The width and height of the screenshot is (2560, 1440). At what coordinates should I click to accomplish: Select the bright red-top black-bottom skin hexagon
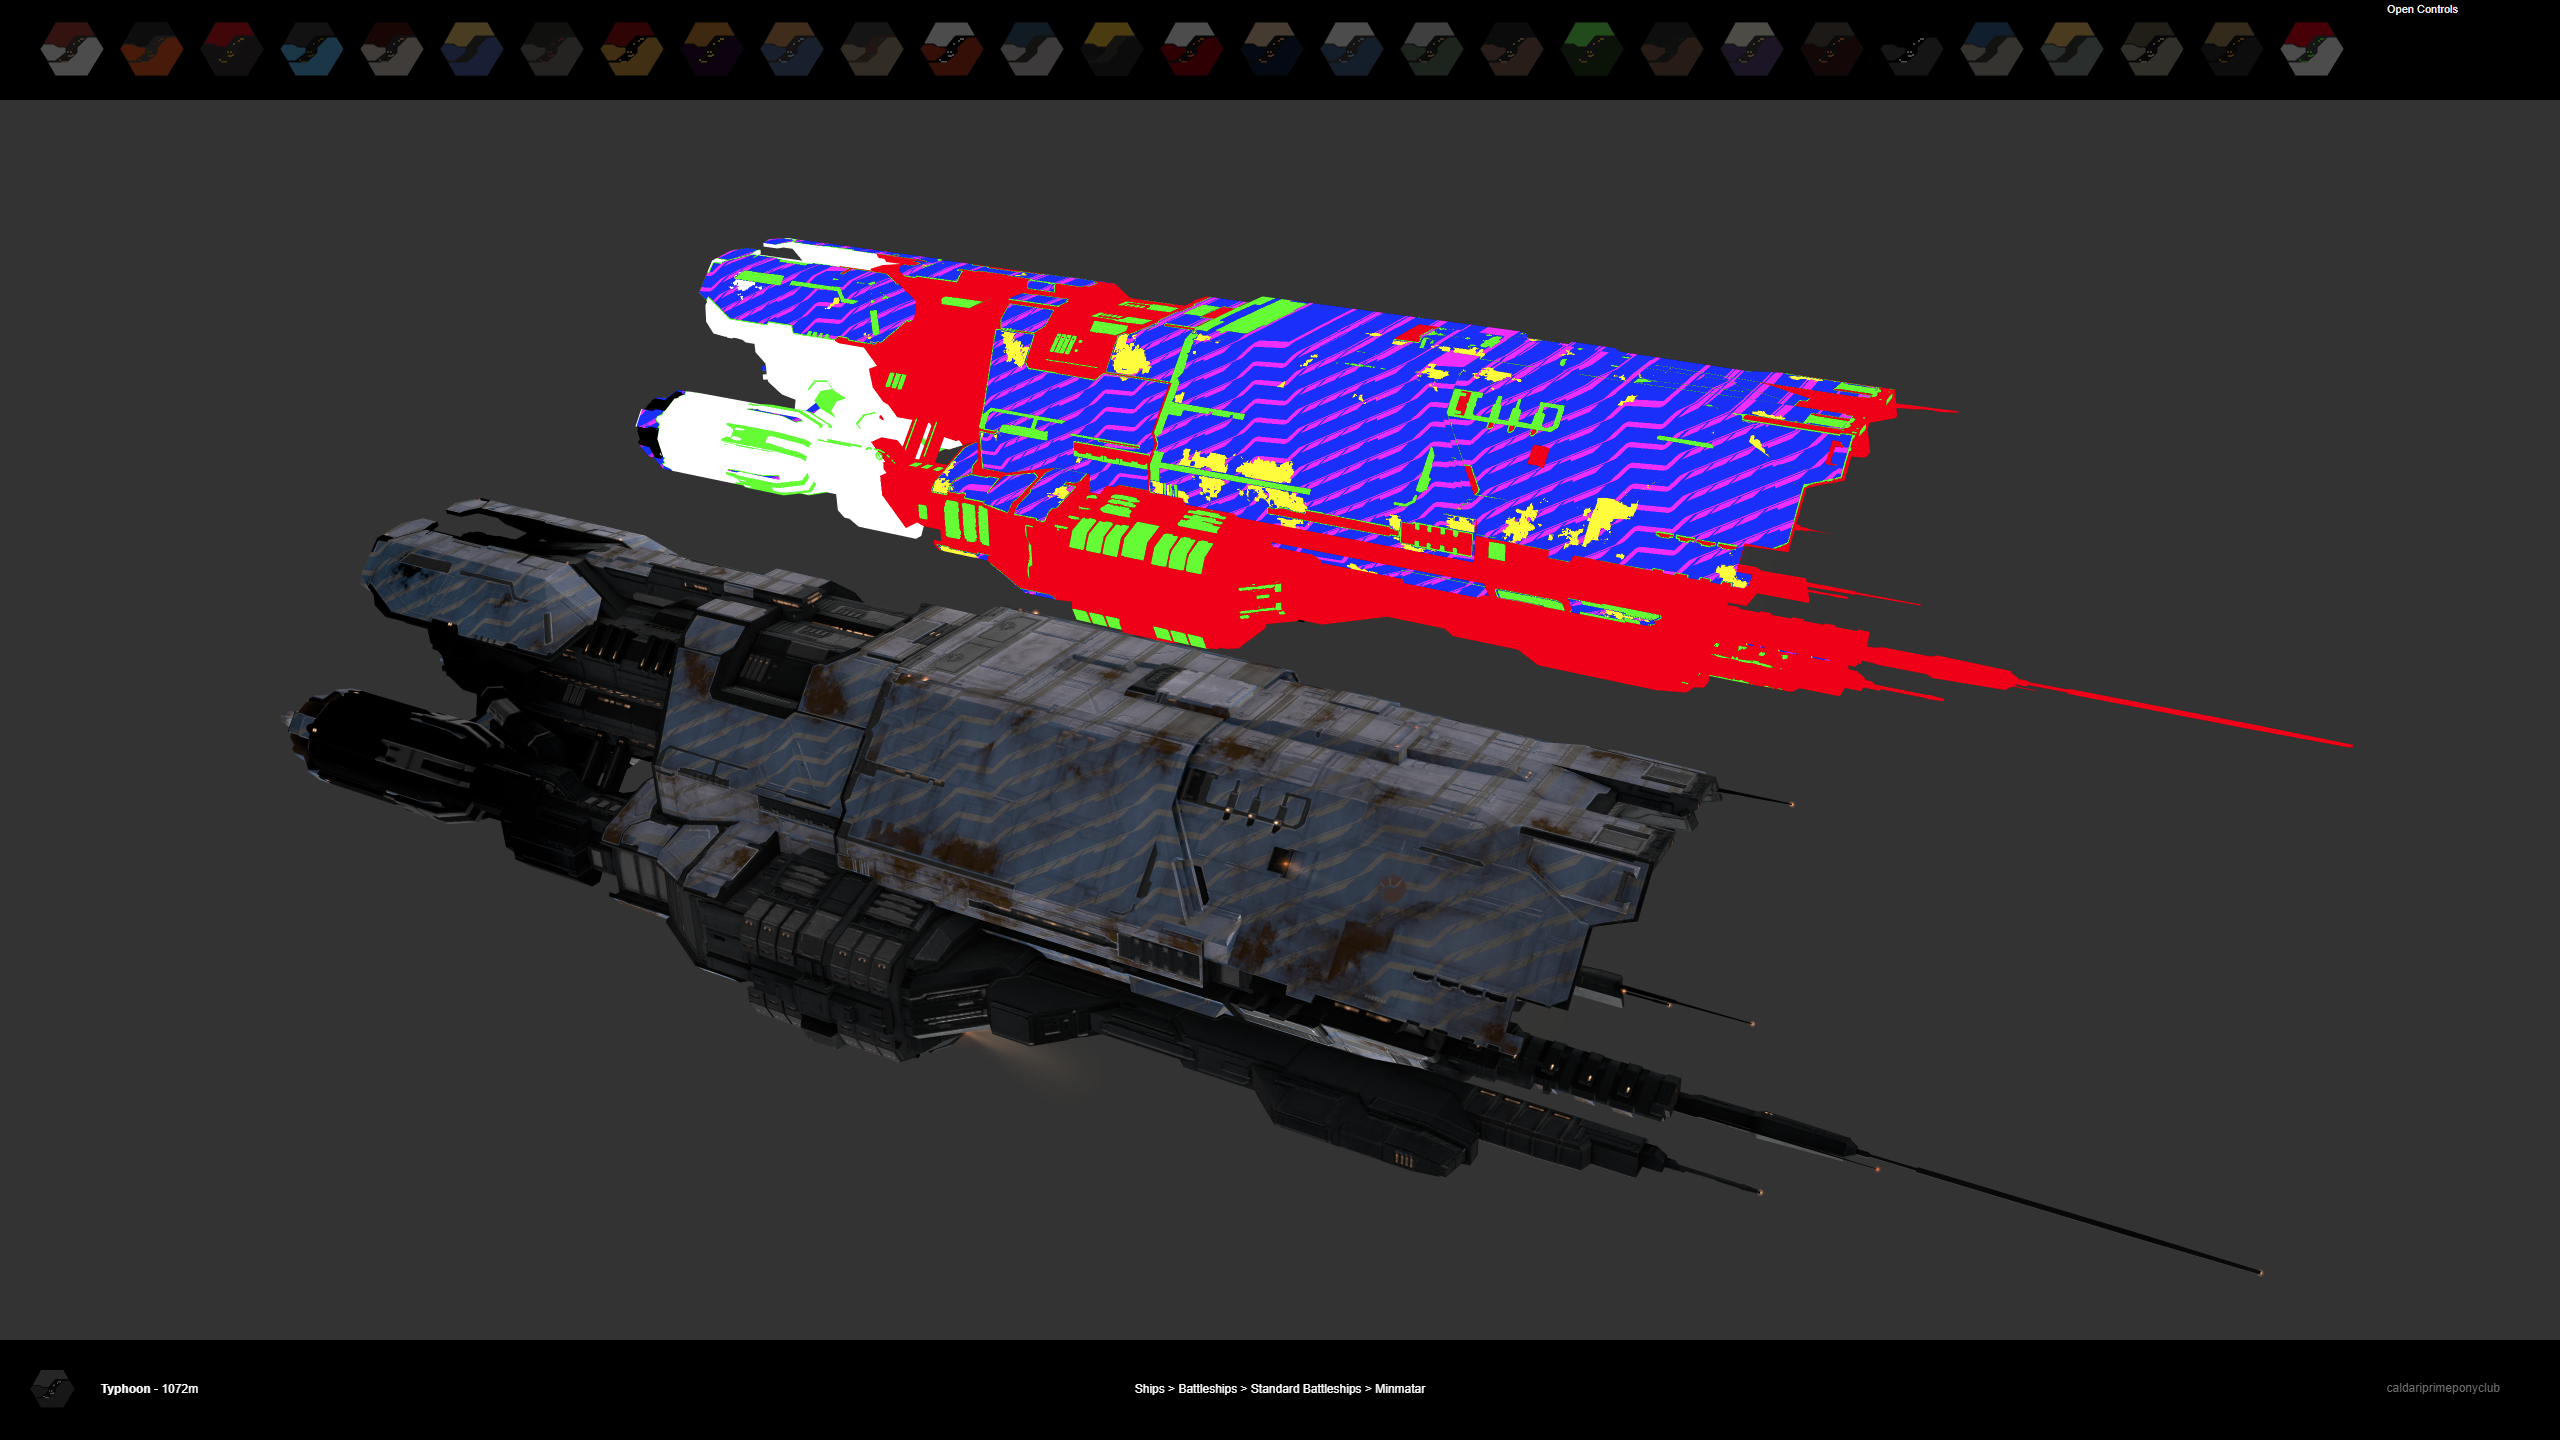[x=232, y=50]
